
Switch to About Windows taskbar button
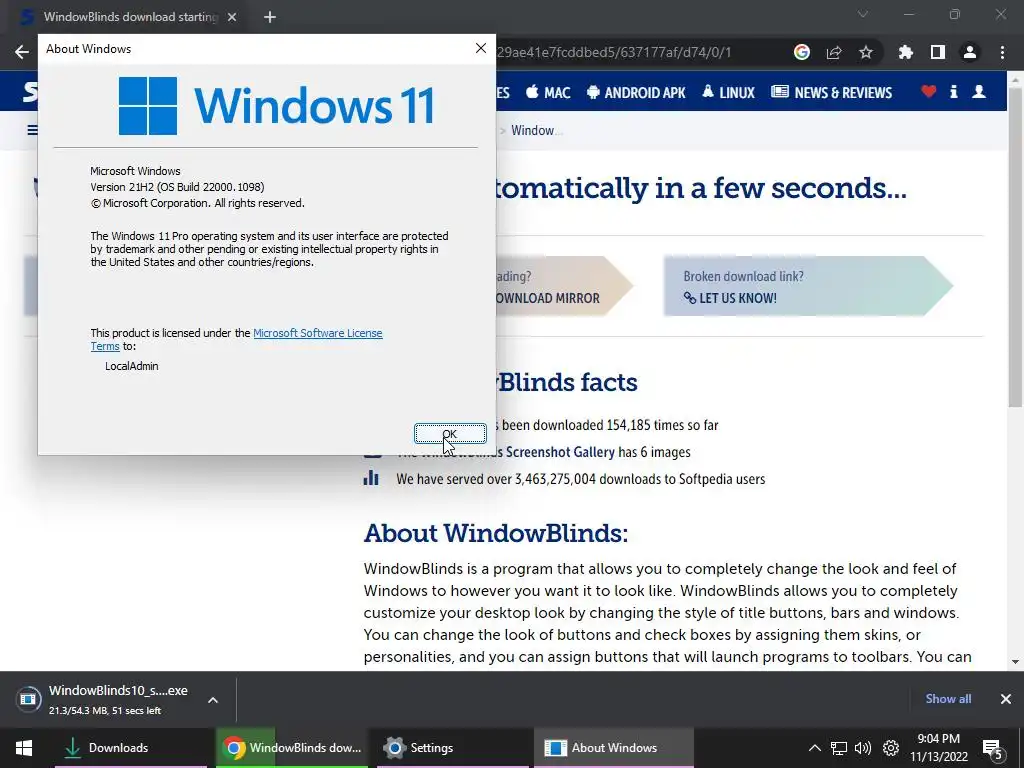click(x=613, y=748)
